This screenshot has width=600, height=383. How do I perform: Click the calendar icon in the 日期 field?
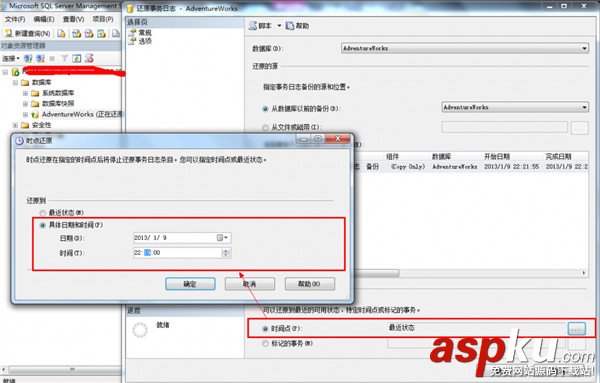click(220, 238)
